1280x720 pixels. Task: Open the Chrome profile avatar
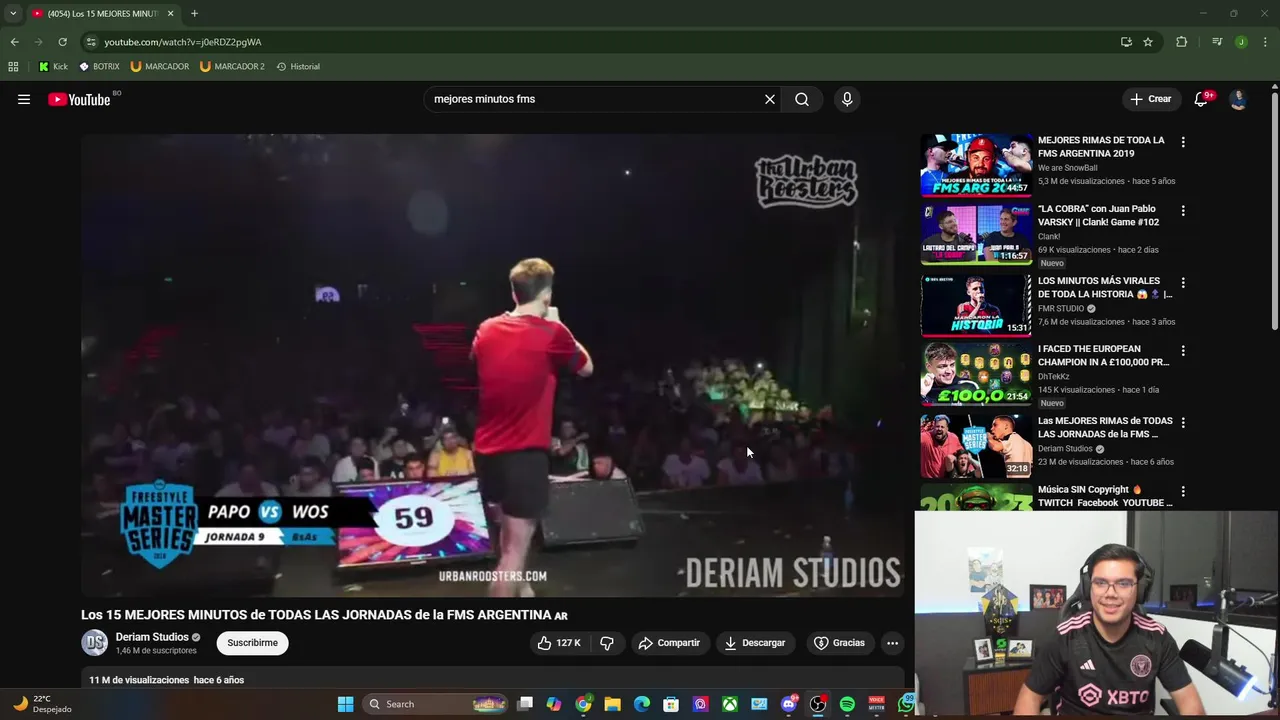(1241, 42)
